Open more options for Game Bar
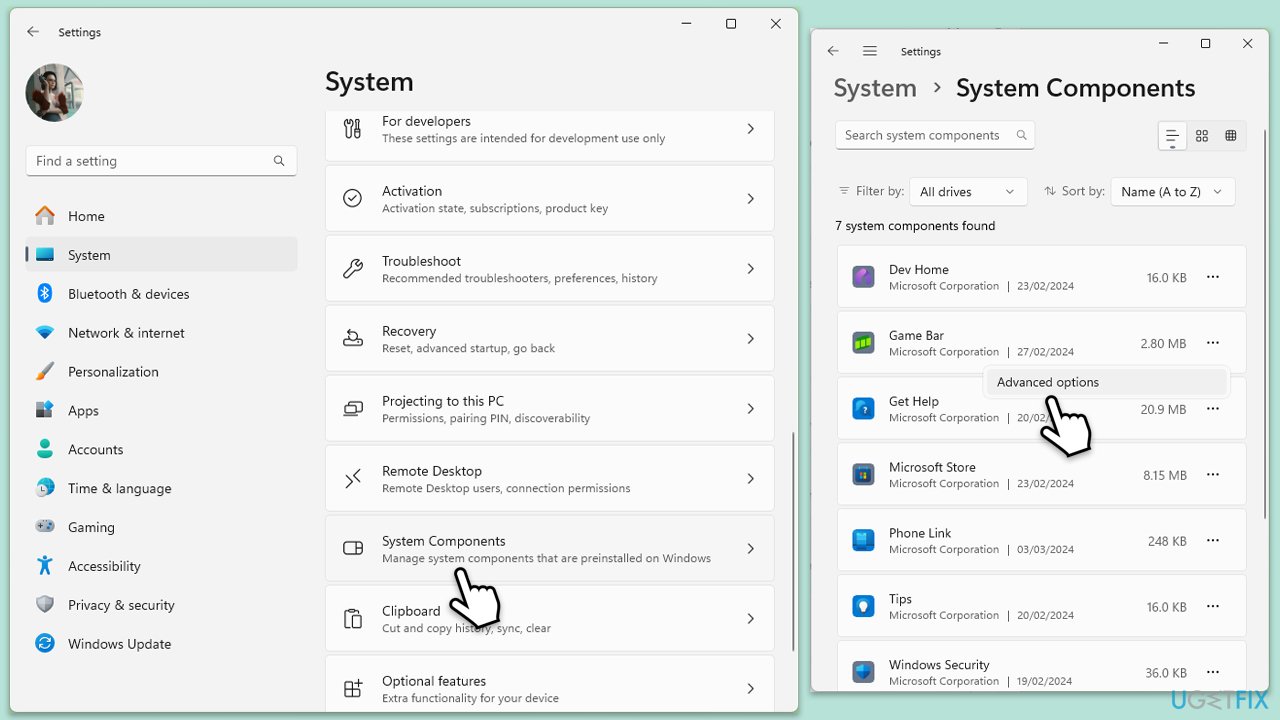The width and height of the screenshot is (1280, 720). [x=1213, y=343]
